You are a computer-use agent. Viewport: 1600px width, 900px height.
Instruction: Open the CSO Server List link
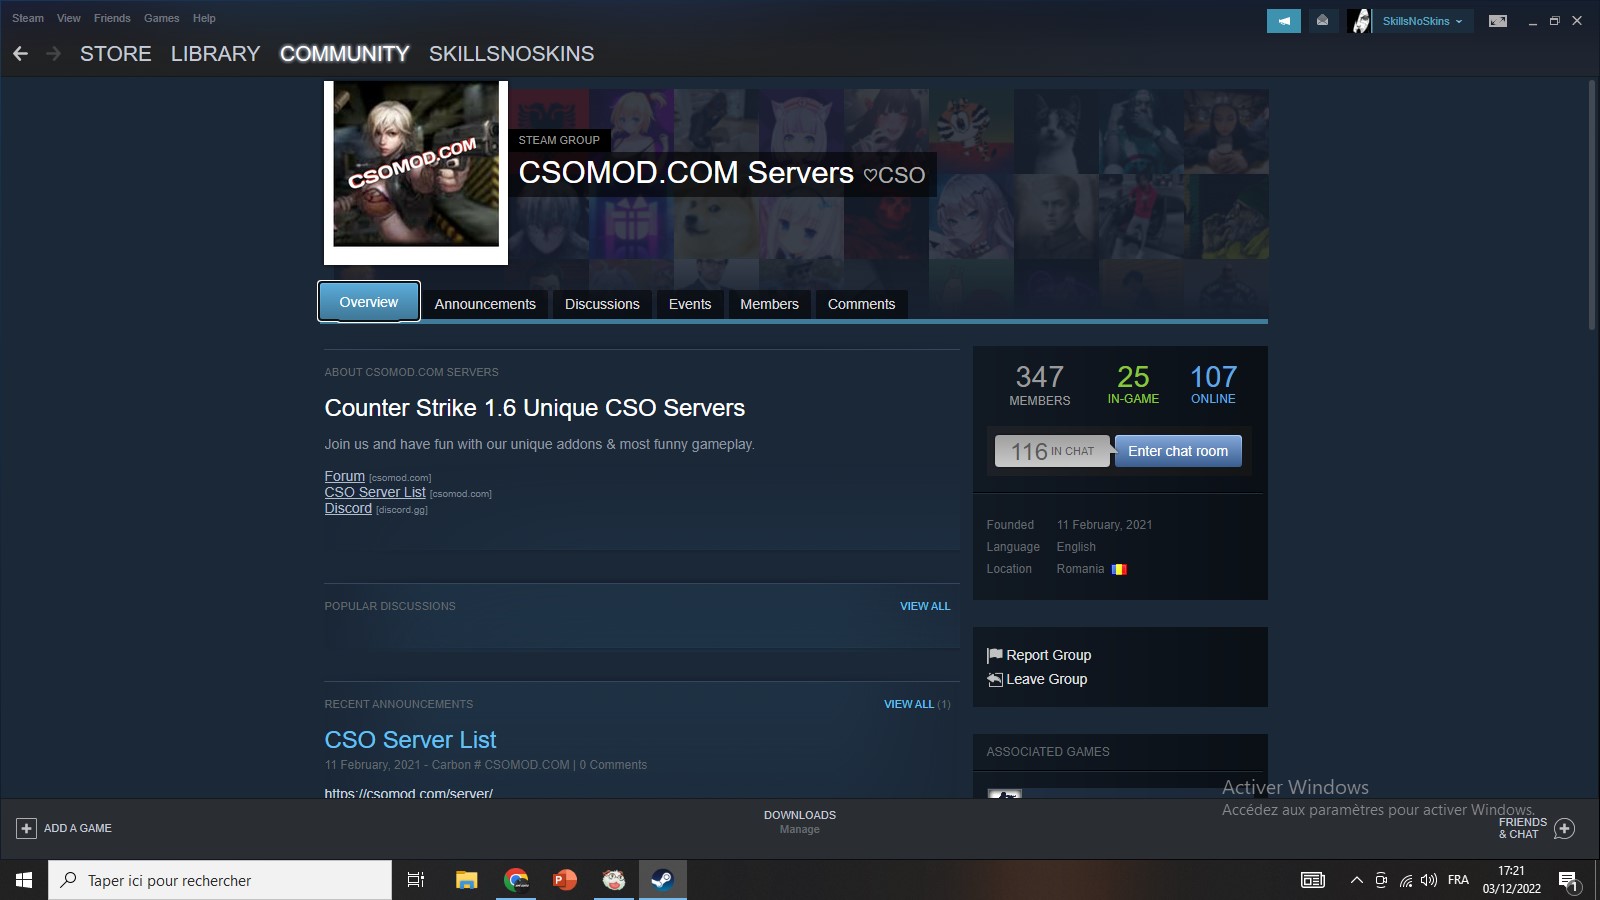pos(375,492)
